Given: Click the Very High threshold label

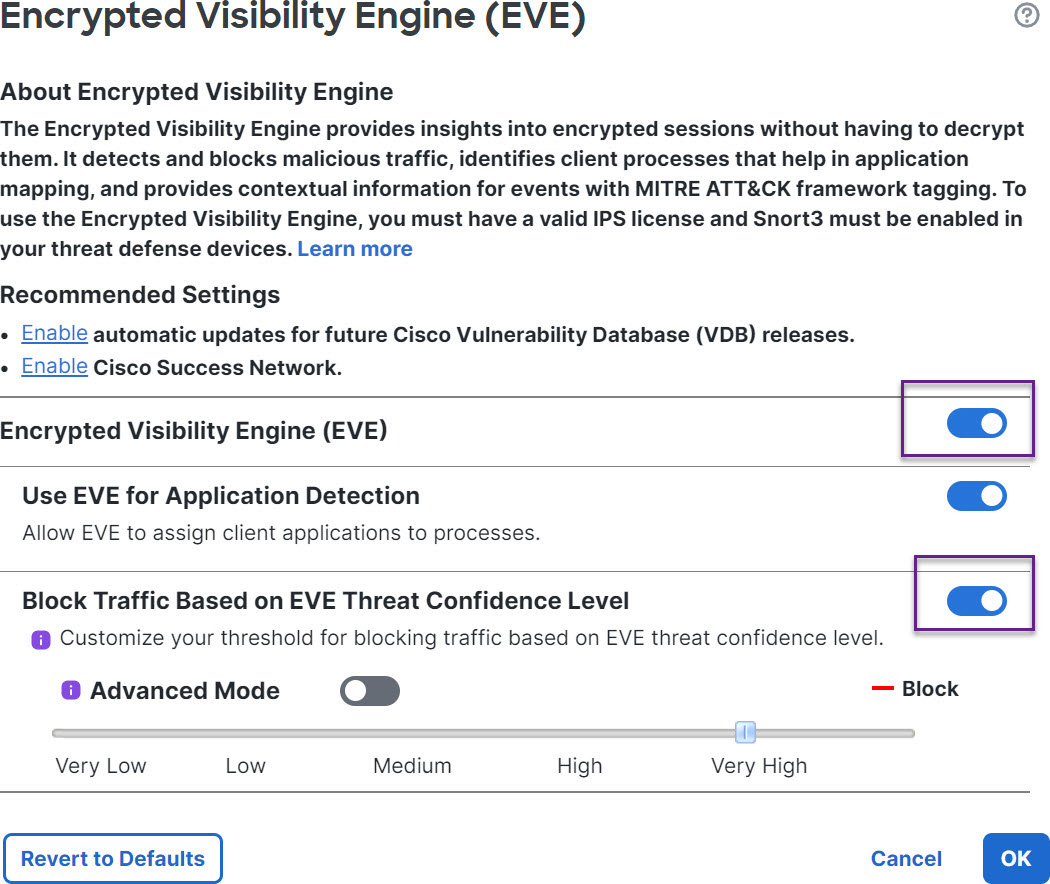Looking at the screenshot, I should point(759,766).
